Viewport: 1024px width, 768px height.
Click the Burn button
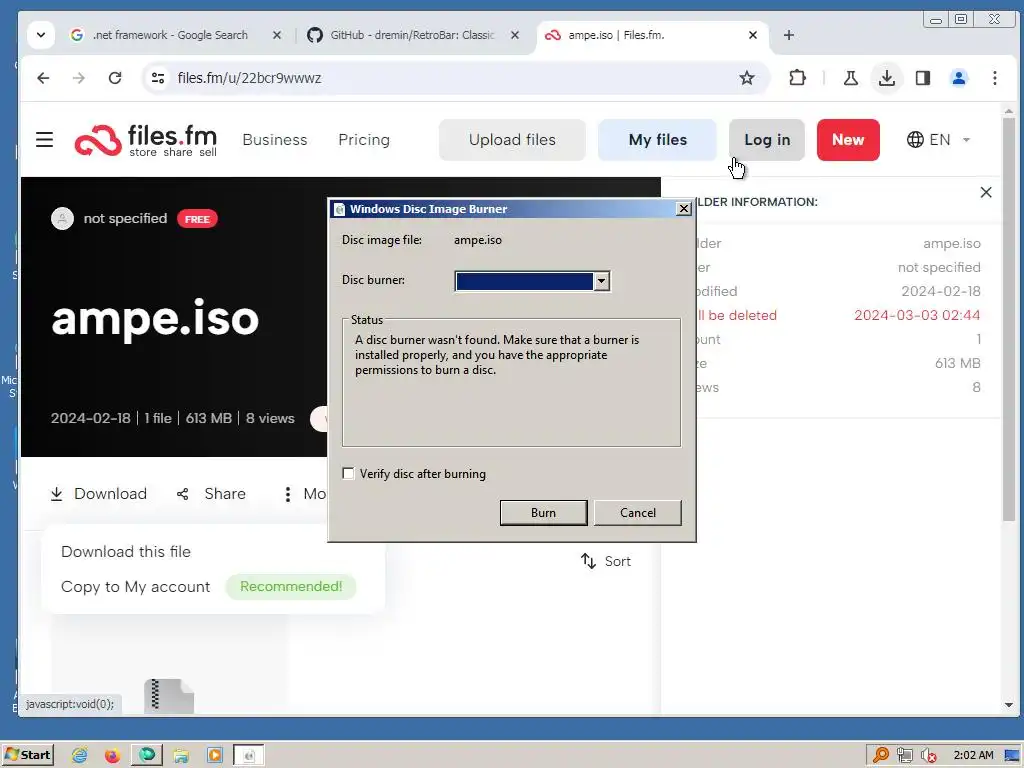pyautogui.click(x=543, y=513)
